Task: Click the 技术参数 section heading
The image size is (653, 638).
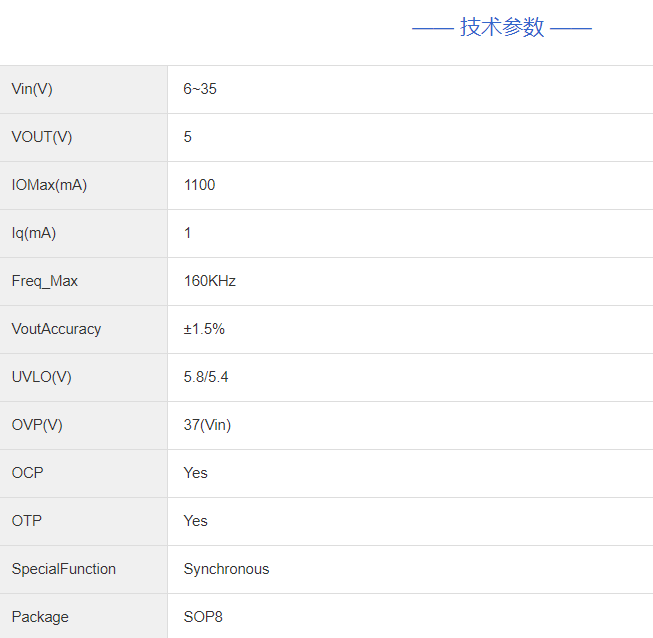Action: click(x=502, y=27)
